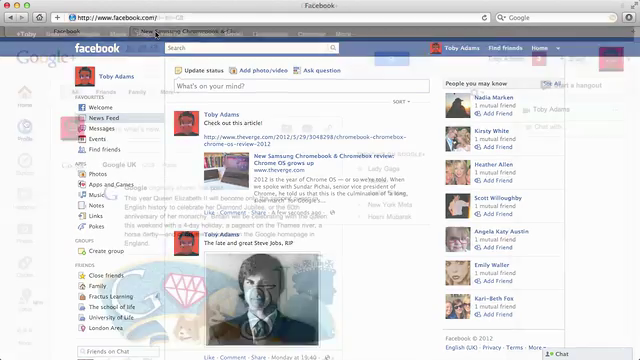Screen dimensions: 640x360
Task: Click the Pokes icon in sidebar
Action: 82,227
